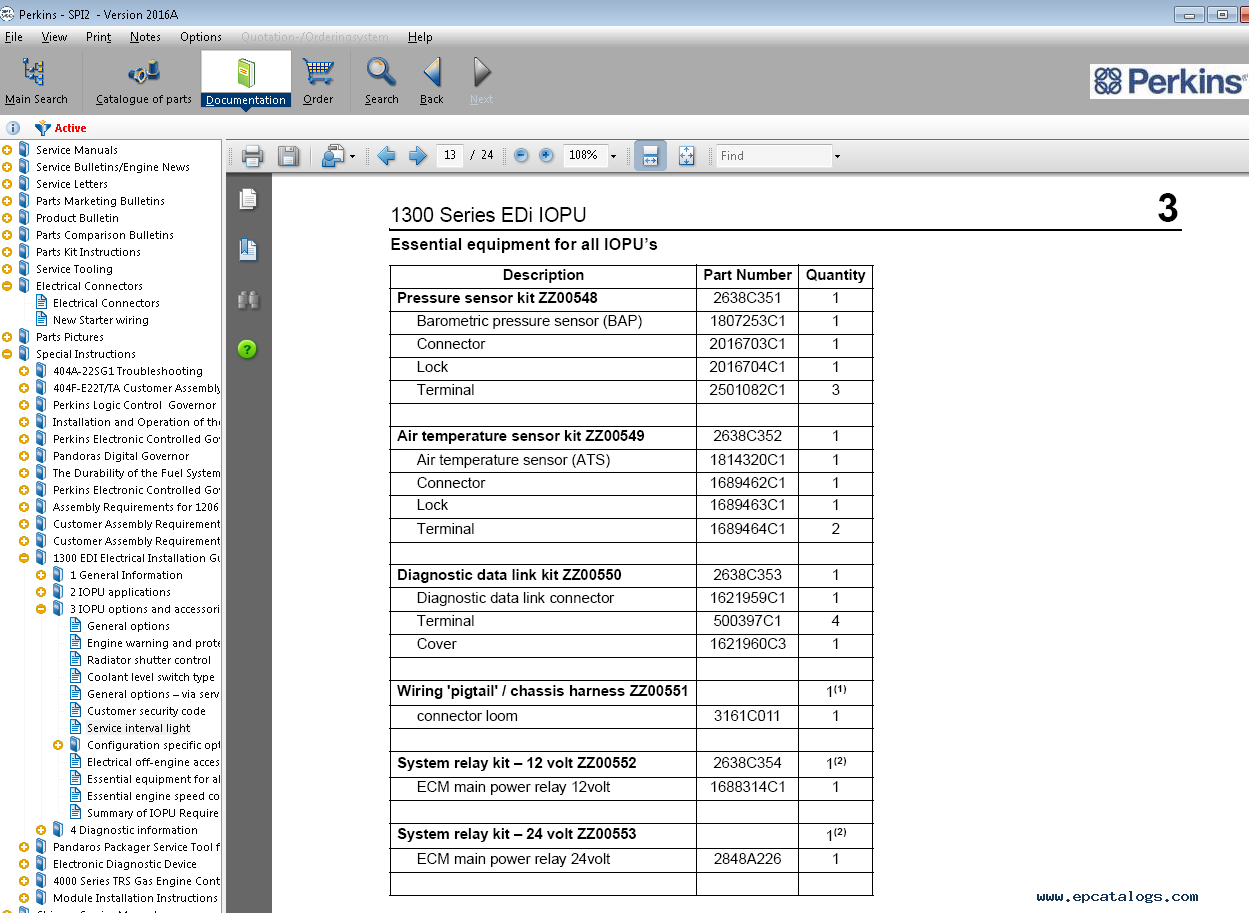Screen dimensions: 1249x913
Task: Collapse 3 IOPU options and accessories
Action: (41, 609)
